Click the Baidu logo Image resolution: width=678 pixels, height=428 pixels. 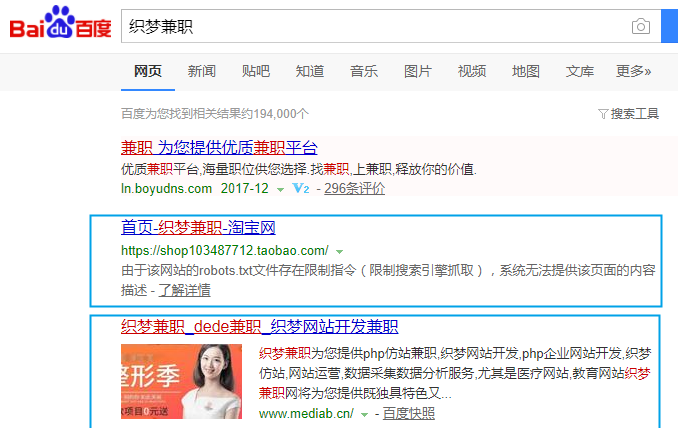60,23
